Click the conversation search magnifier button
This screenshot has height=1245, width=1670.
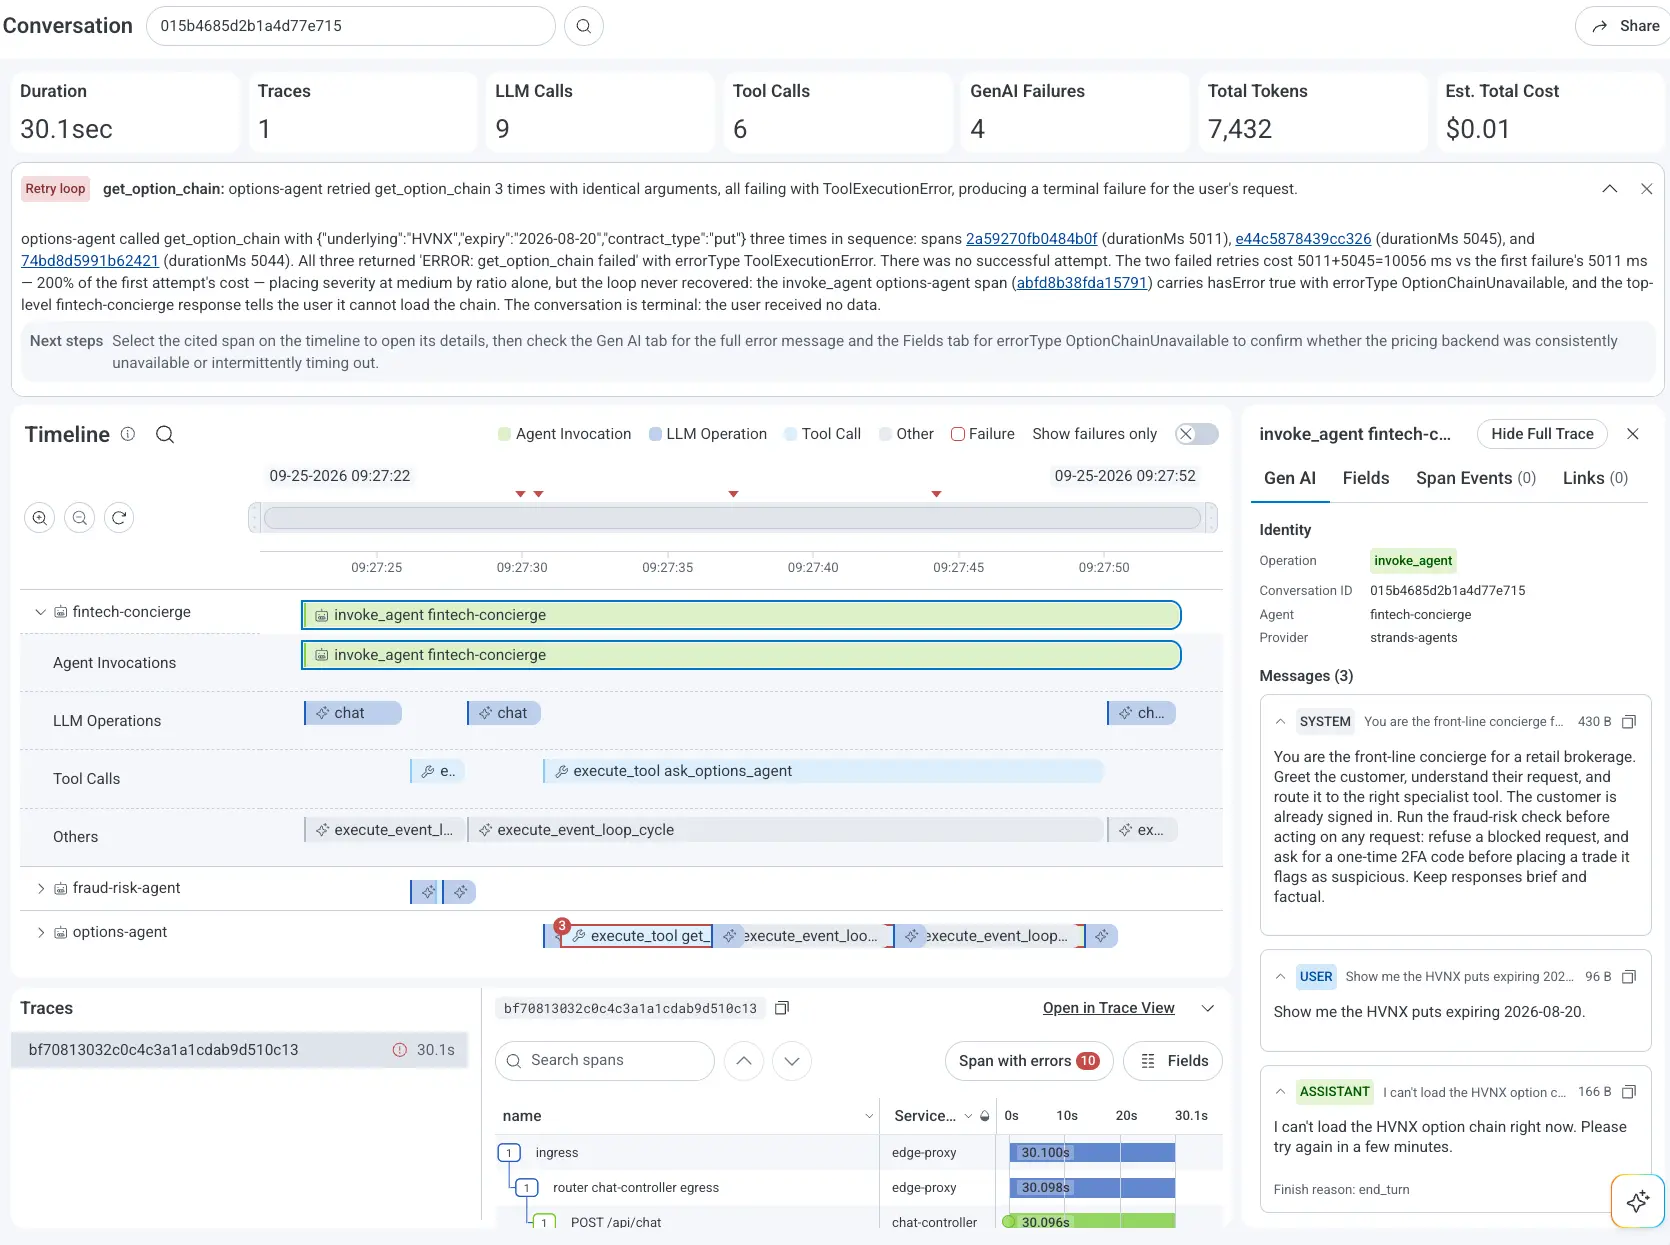point(584,26)
